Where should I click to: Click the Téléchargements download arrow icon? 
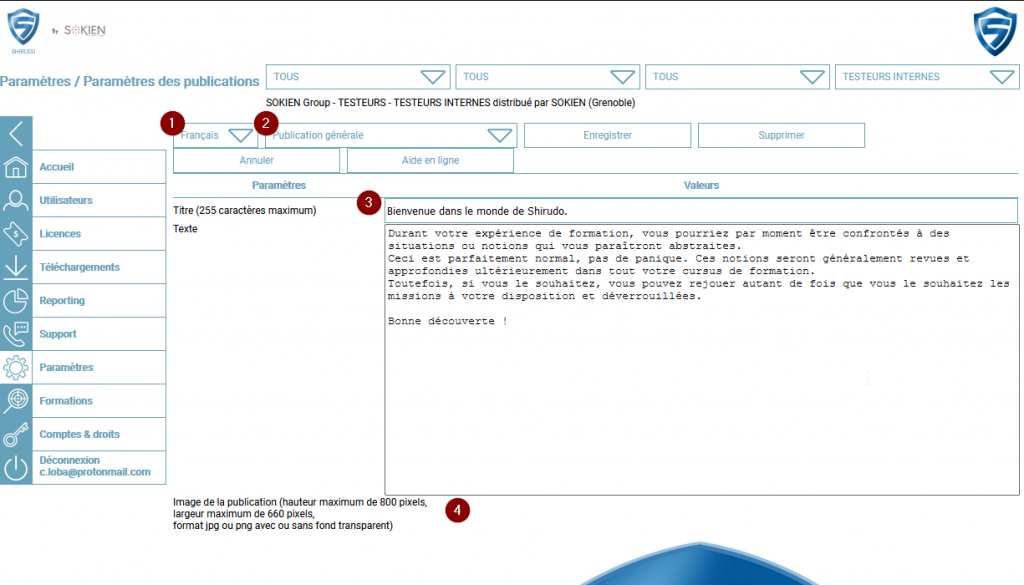tap(16, 267)
